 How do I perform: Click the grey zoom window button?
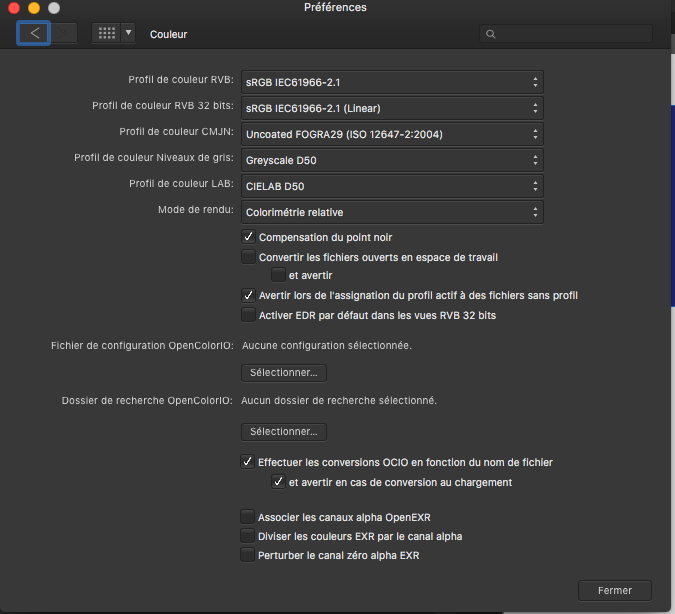(54, 8)
